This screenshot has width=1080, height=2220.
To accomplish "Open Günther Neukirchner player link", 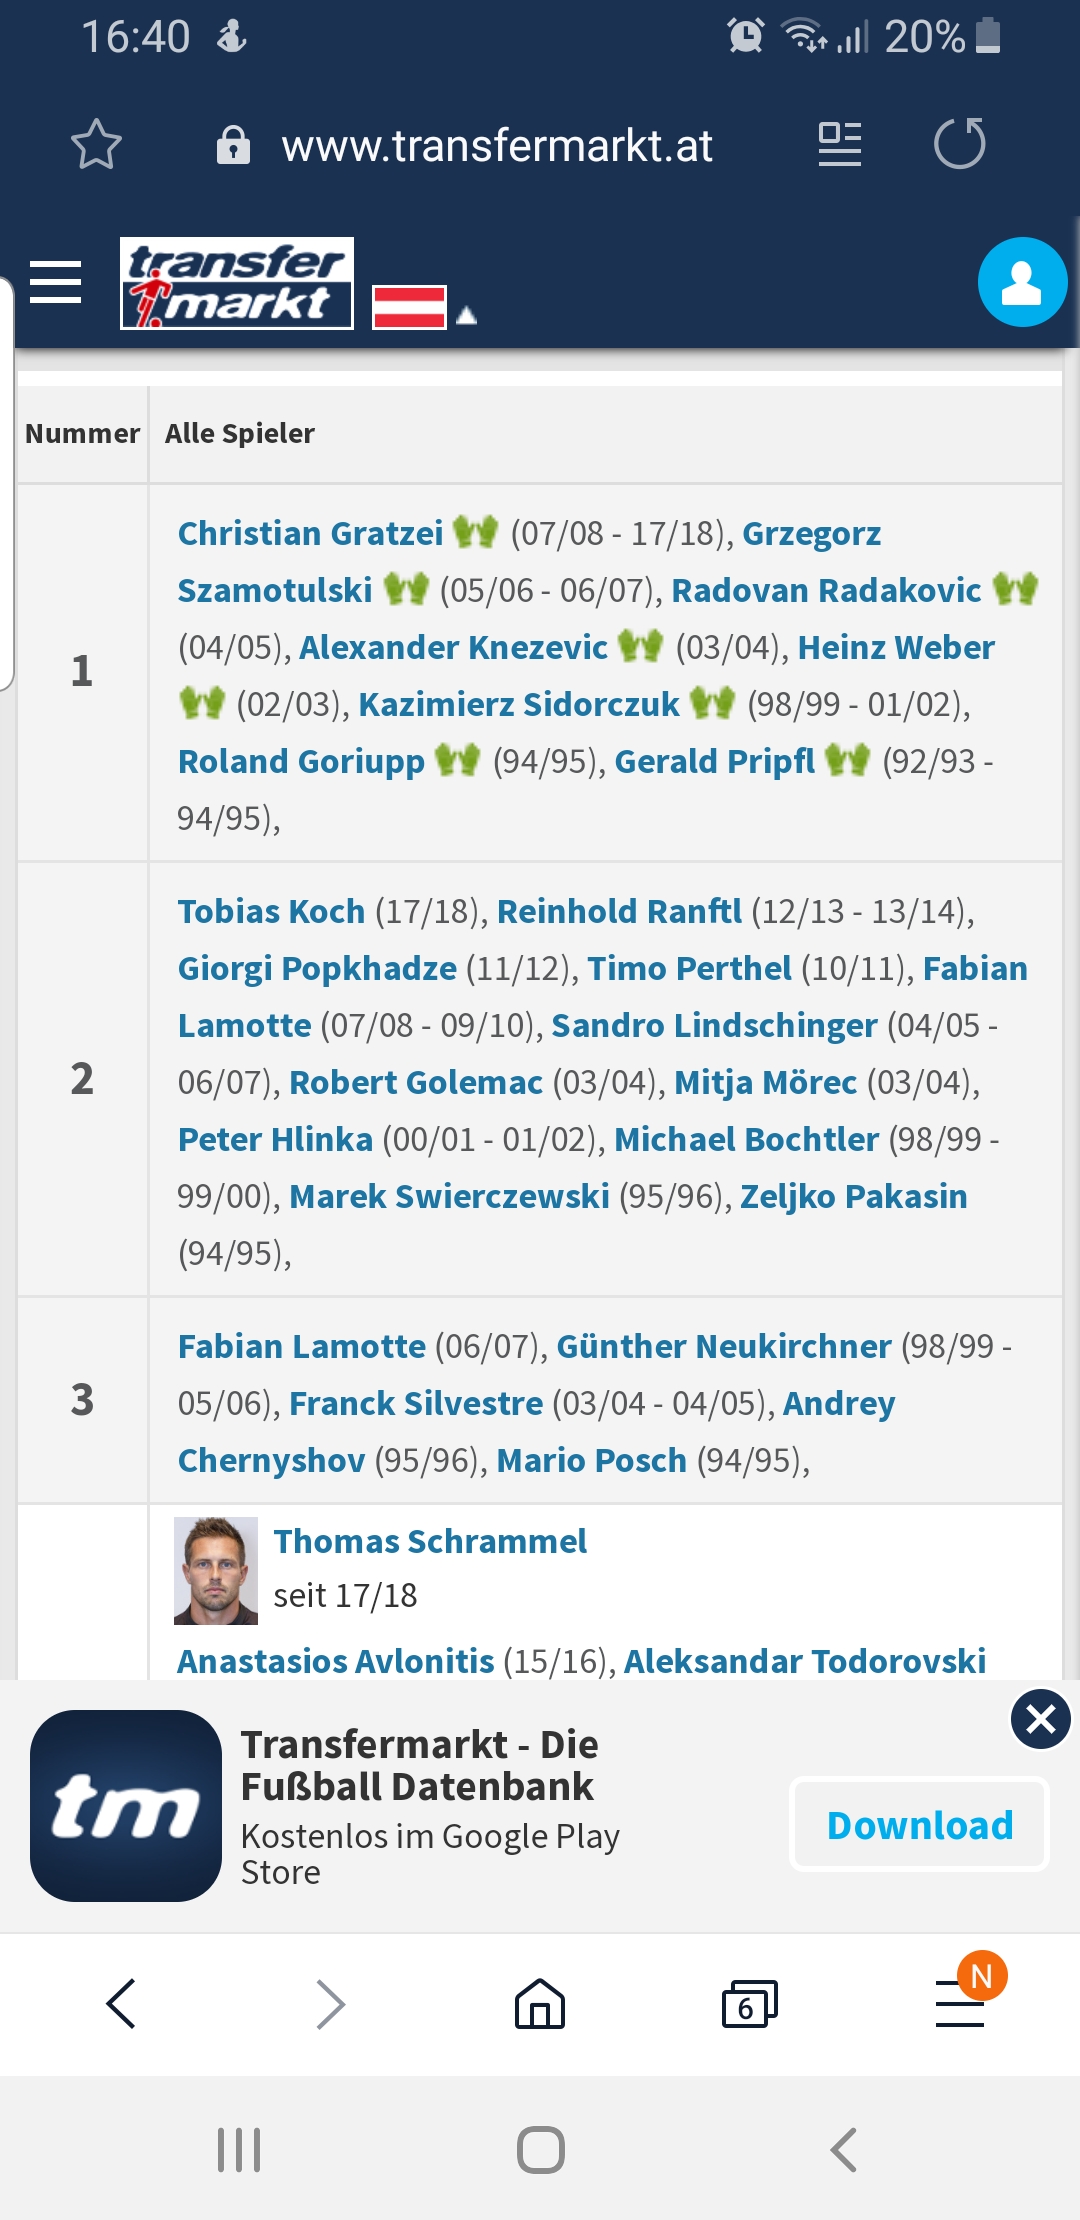I will click(723, 1346).
